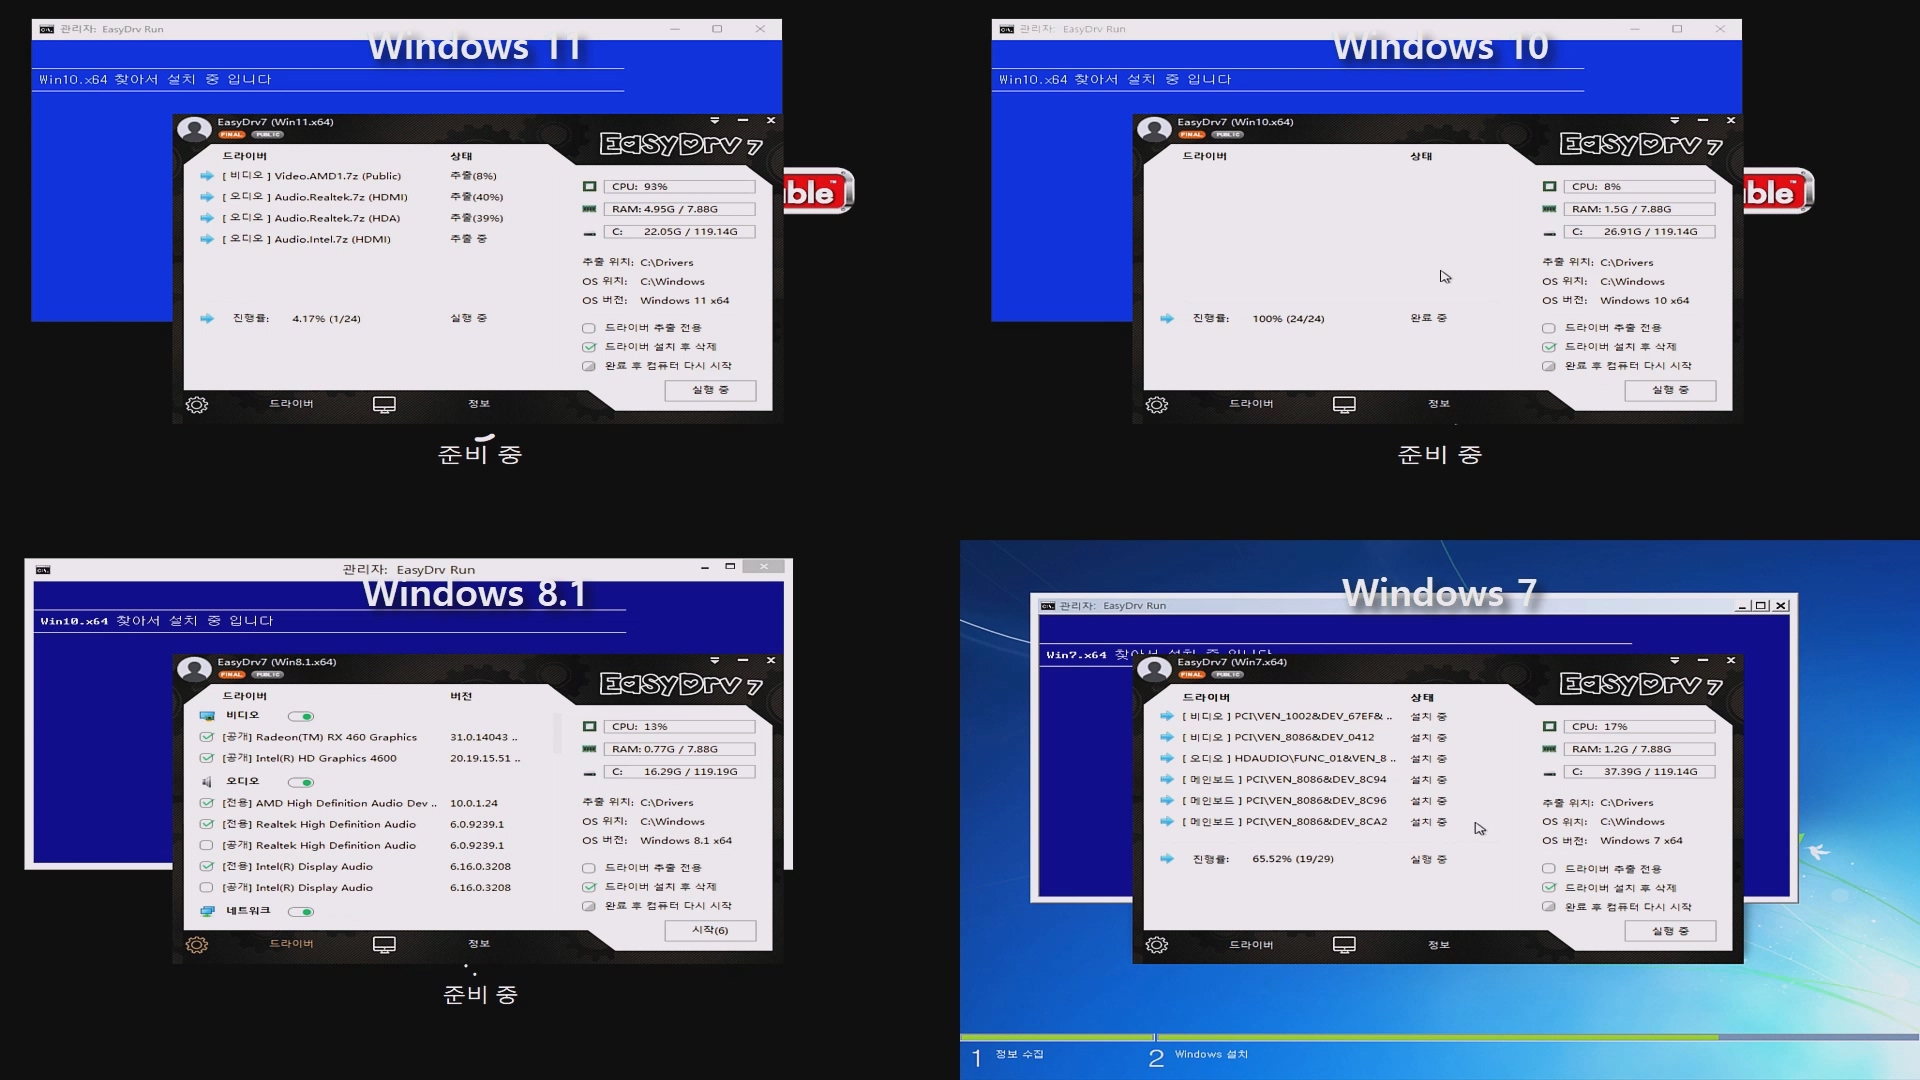Check the [공개] Realtek High Definition Audio driver
This screenshot has width=1920, height=1080.
tap(206, 846)
